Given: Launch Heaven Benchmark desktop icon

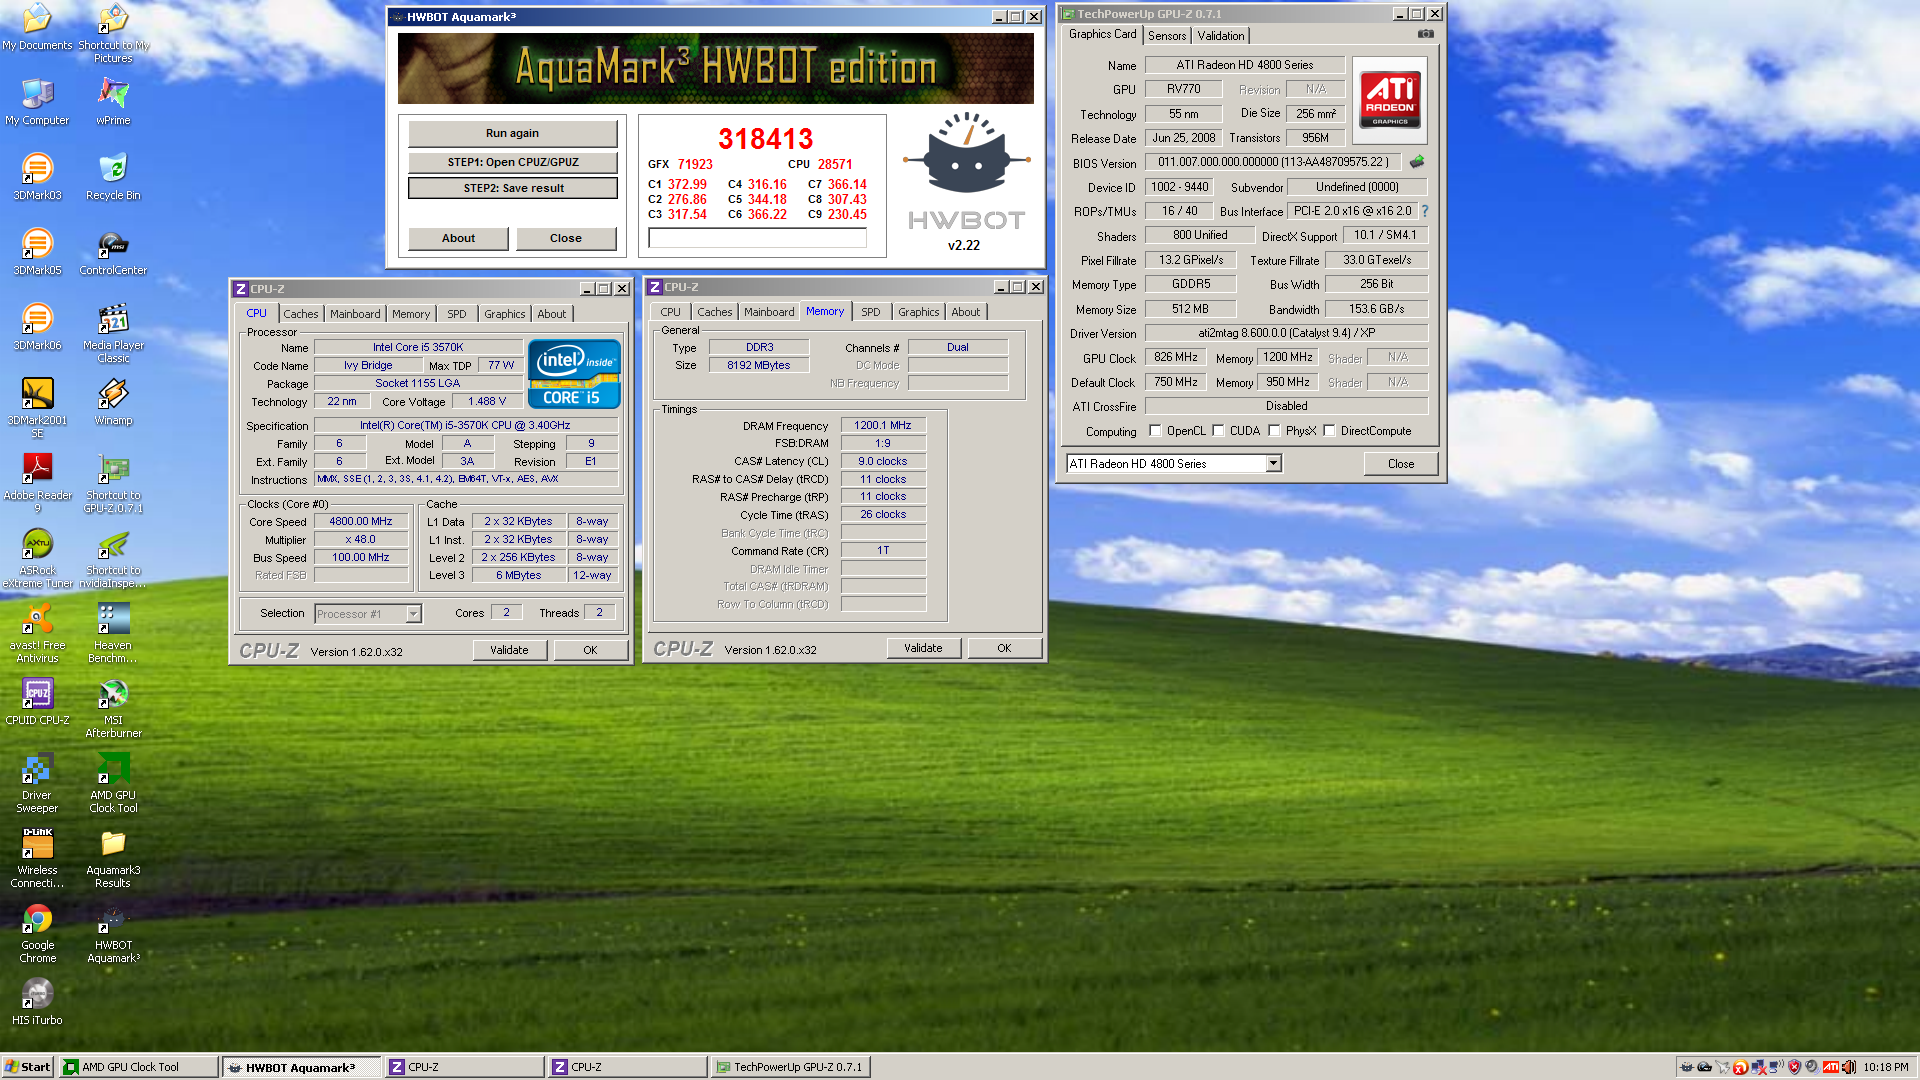Looking at the screenshot, I should 113,633.
